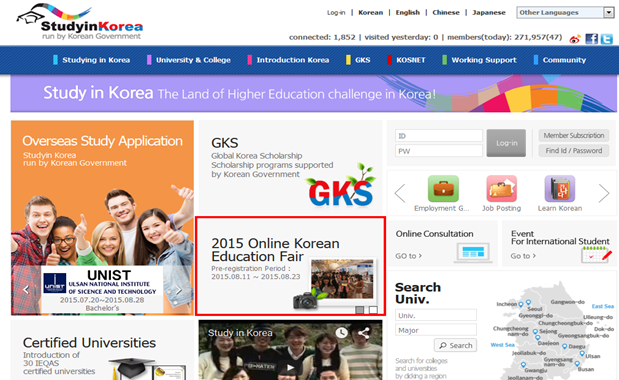The width and height of the screenshot is (619, 380).
Task: Go to next slide in UNIST banner
Action: pyautogui.click(x=179, y=290)
